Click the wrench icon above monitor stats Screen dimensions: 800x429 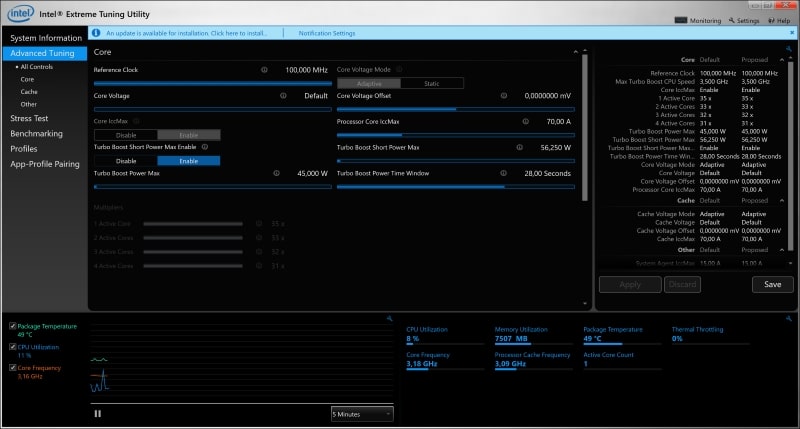coord(789,318)
